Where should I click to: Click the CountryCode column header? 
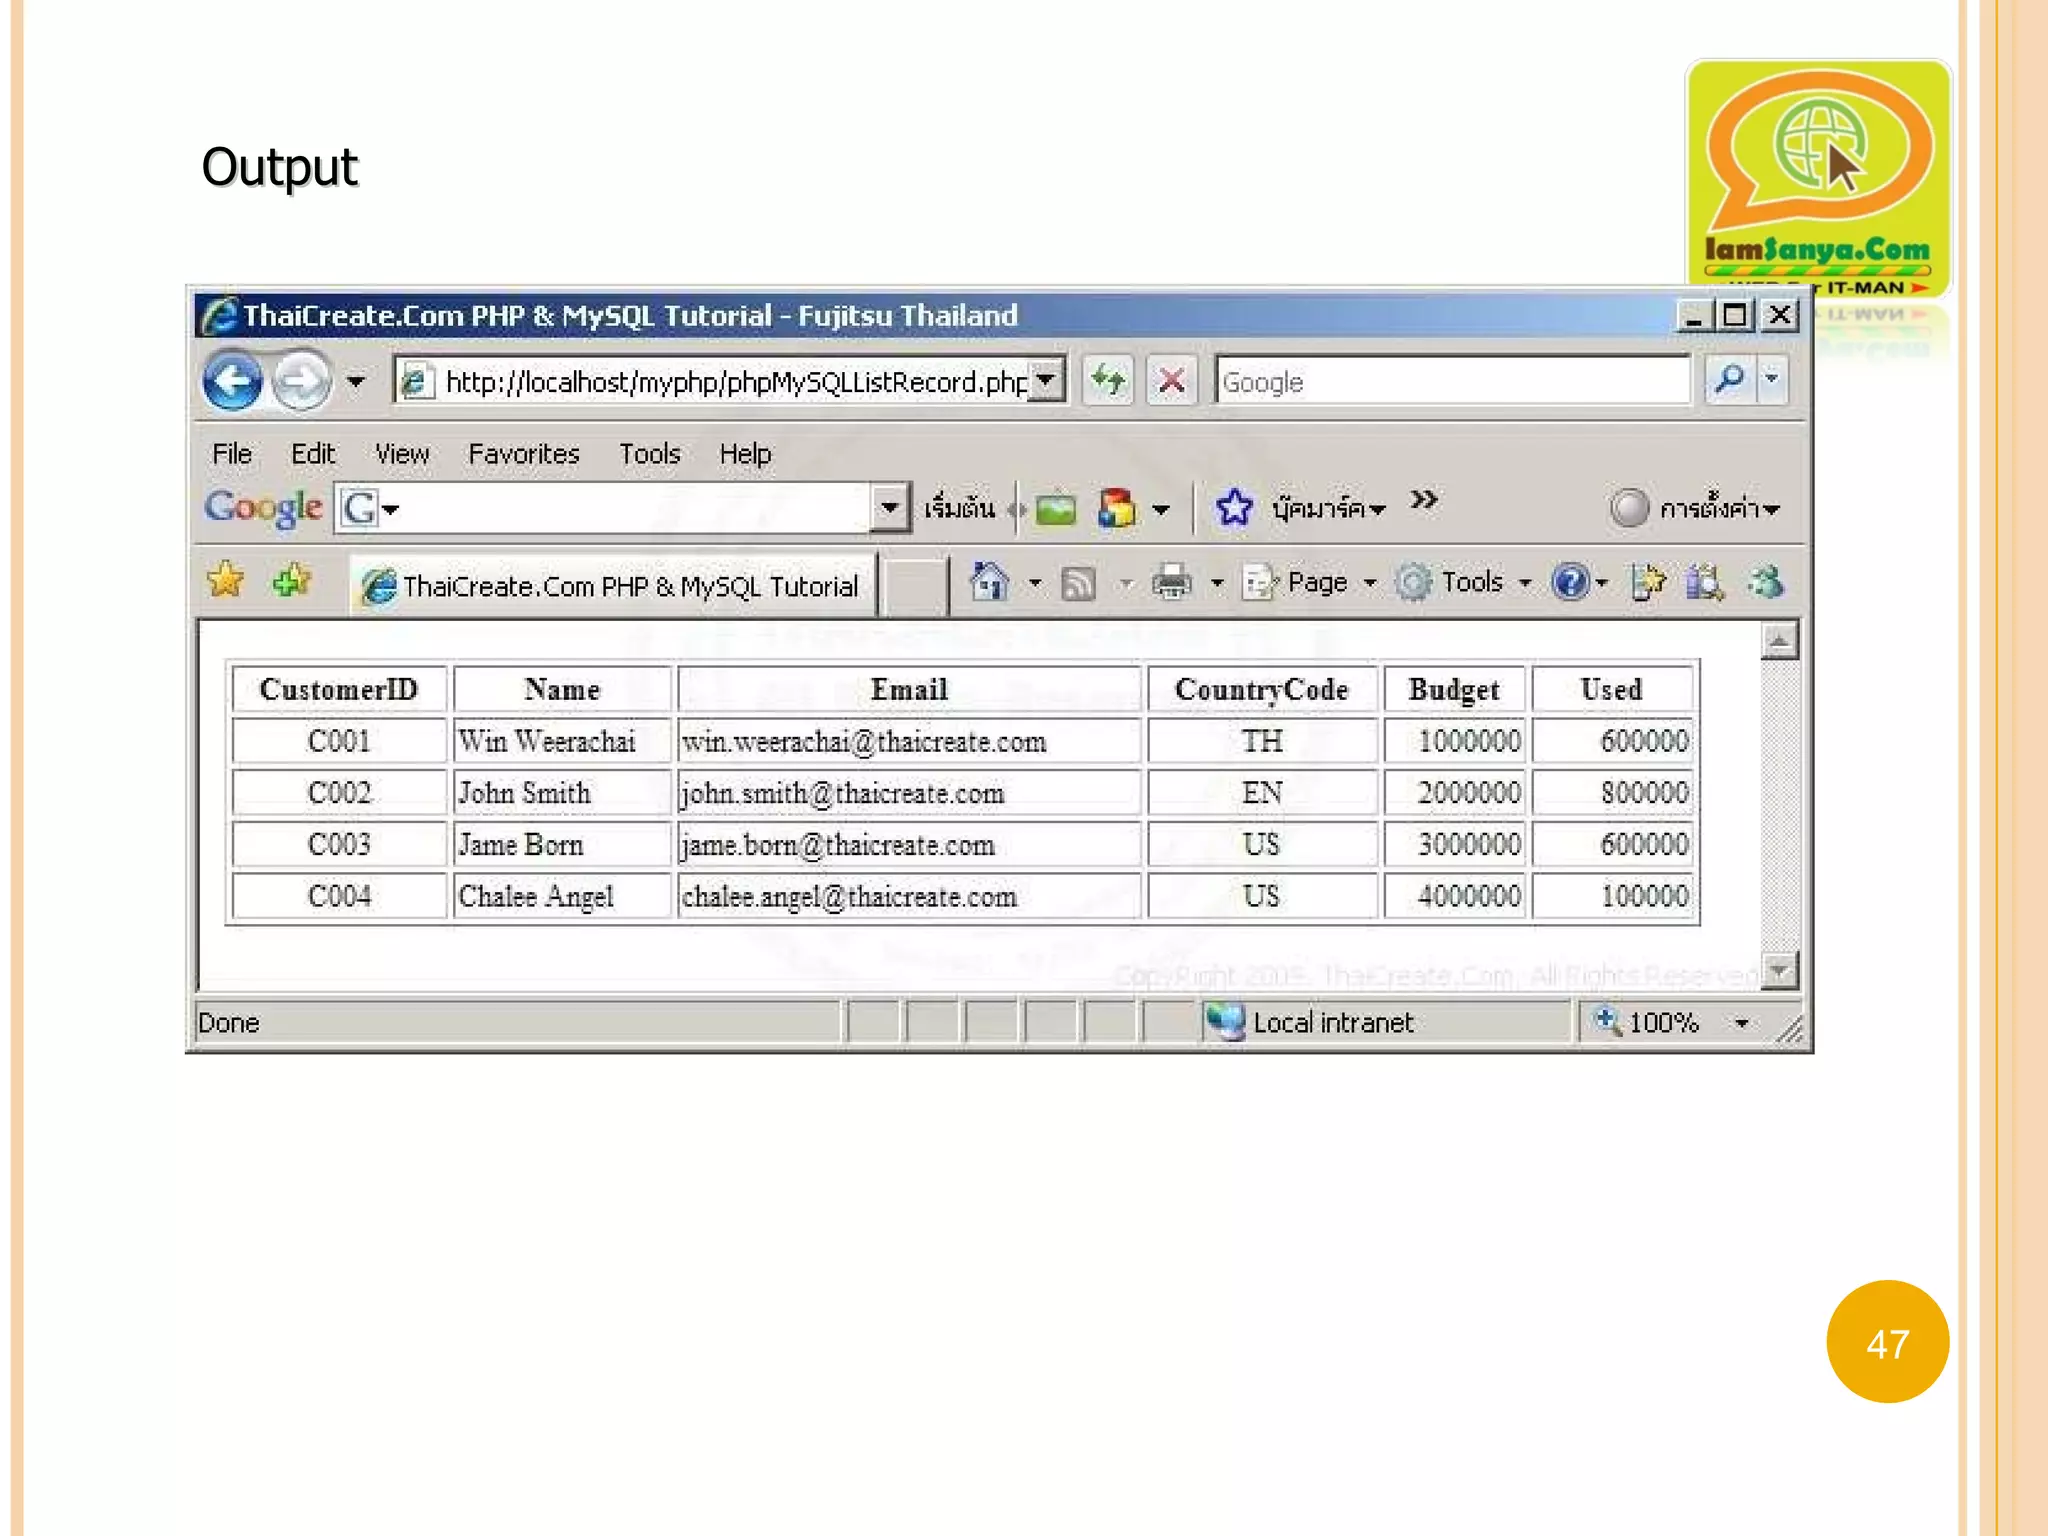1262,690
